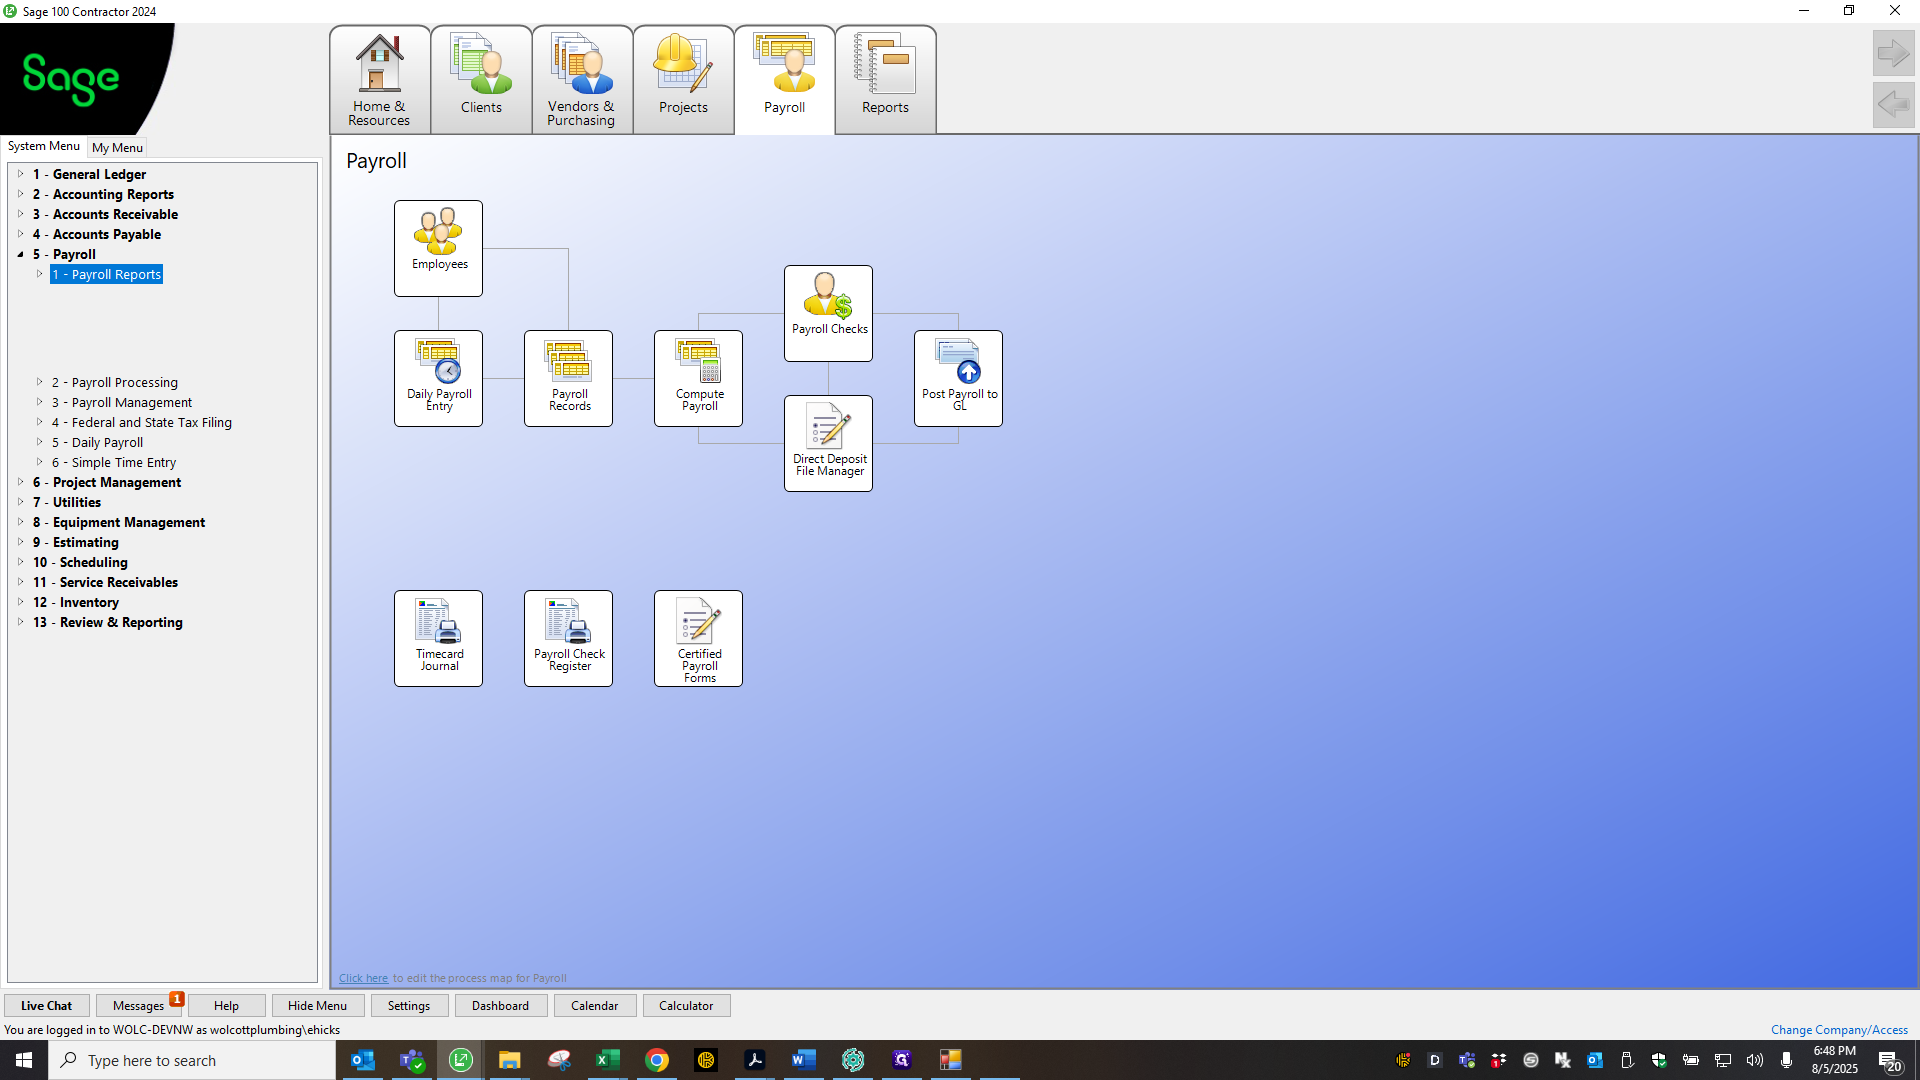Open the Dashboard
The height and width of the screenshot is (1080, 1920).
coord(500,1006)
